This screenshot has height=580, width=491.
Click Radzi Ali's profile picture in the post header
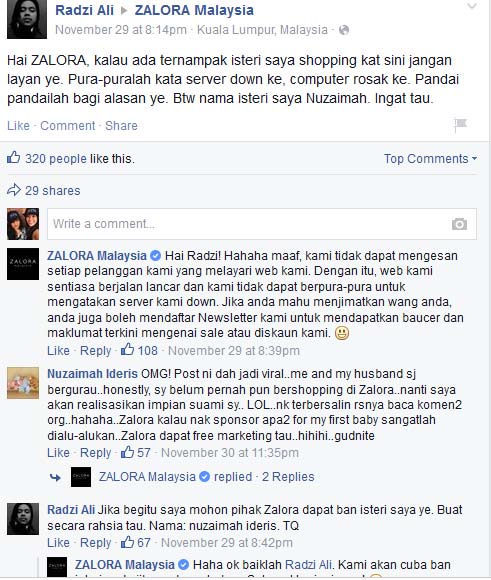coord(27,19)
